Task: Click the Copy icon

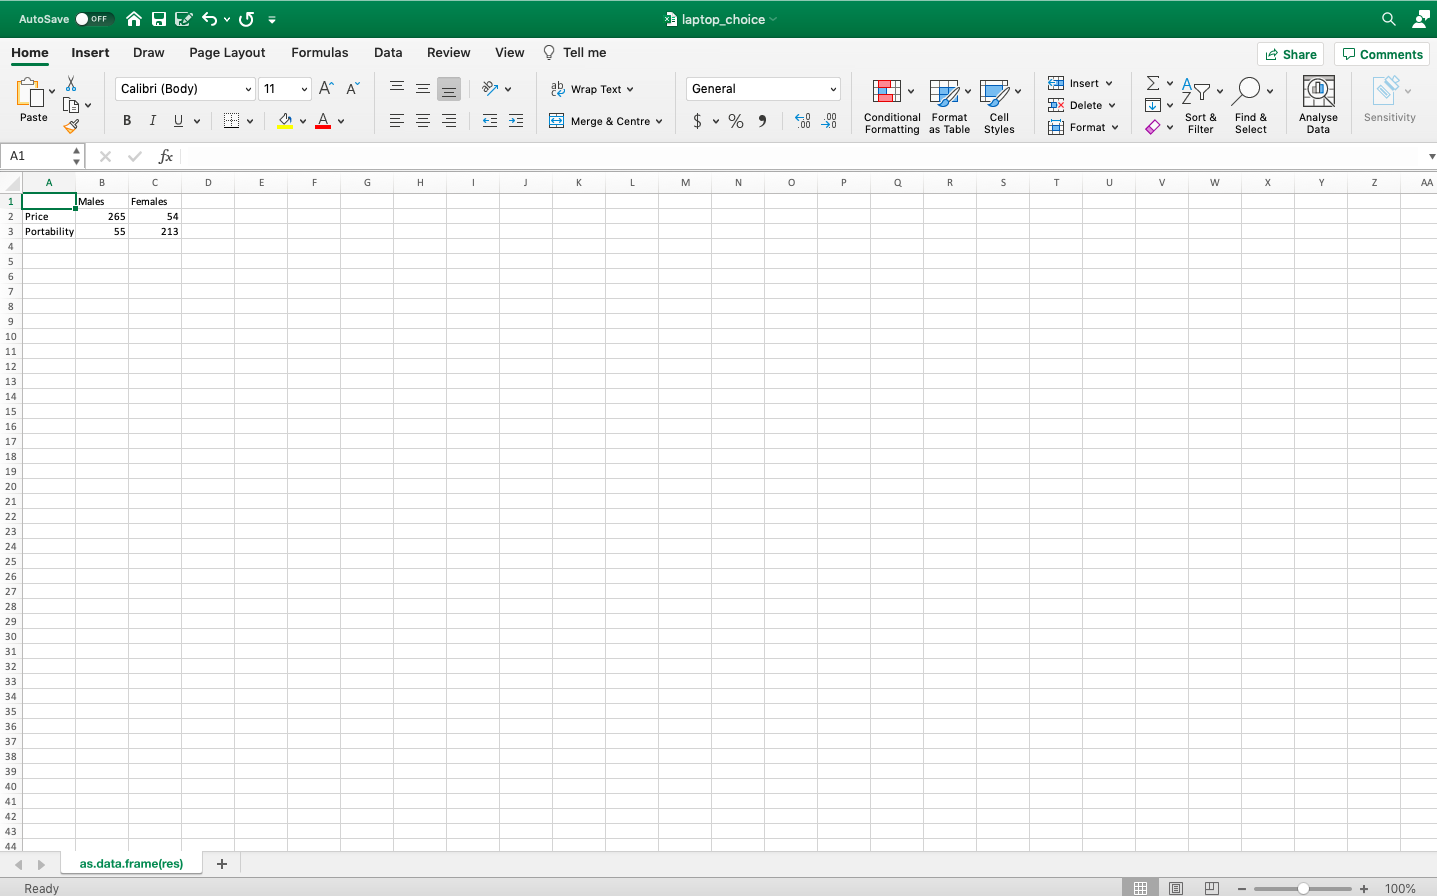Action: (x=71, y=105)
